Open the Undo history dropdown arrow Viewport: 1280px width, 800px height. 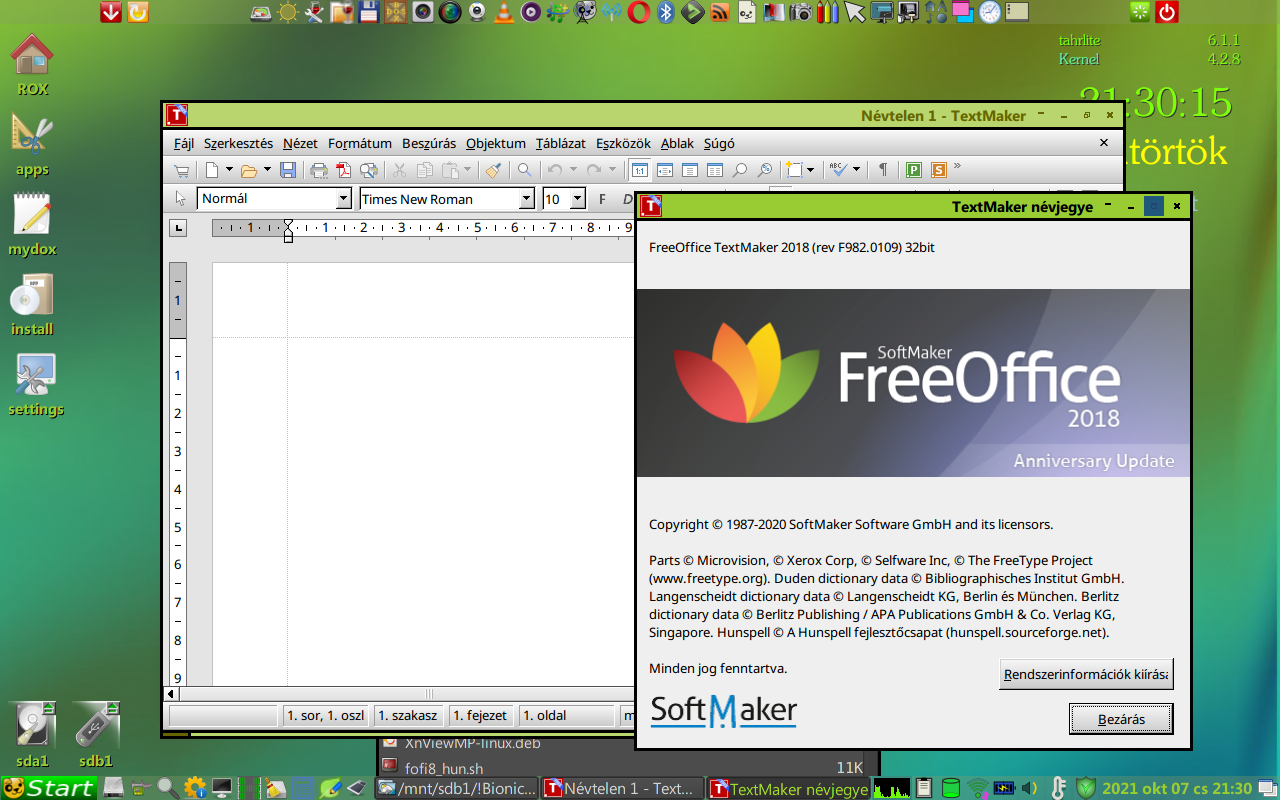(573, 170)
